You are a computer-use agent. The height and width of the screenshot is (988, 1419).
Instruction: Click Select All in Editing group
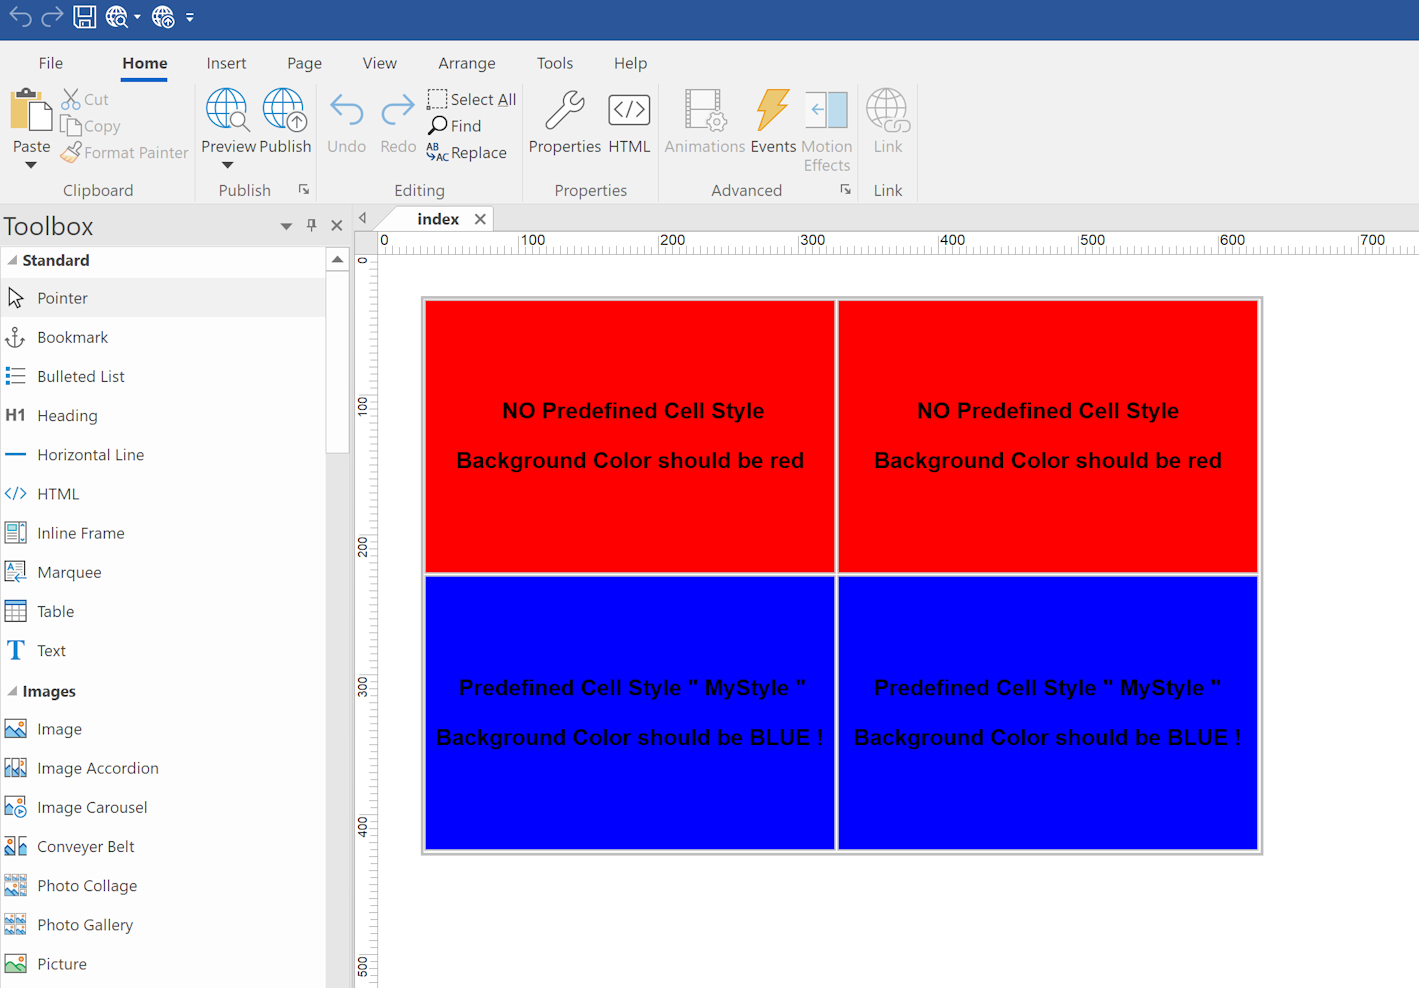(x=472, y=99)
